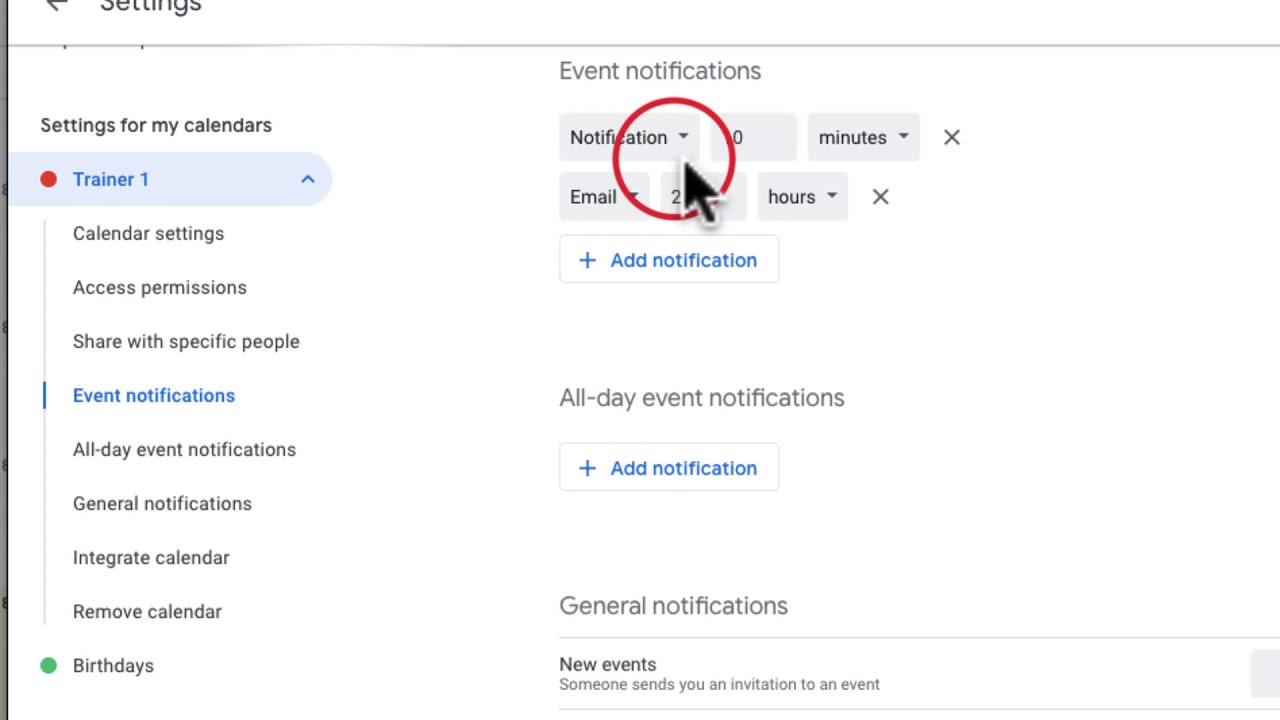Click 'Someone sends you an invitation' description
Image resolution: width=1280 pixels, height=720 pixels.
719,684
